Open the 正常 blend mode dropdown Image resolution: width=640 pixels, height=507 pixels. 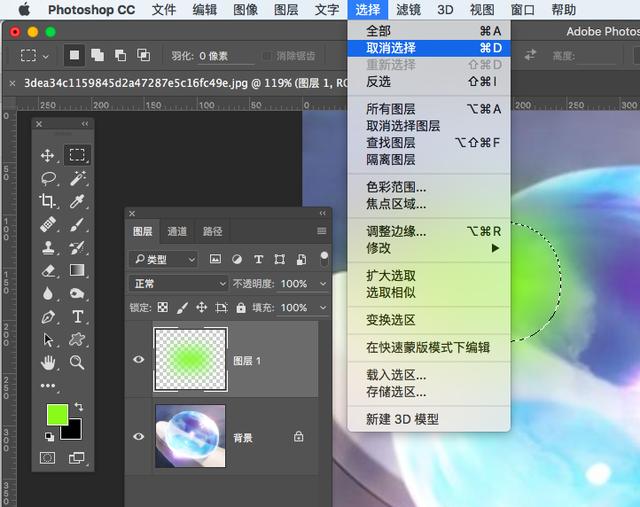pos(178,283)
